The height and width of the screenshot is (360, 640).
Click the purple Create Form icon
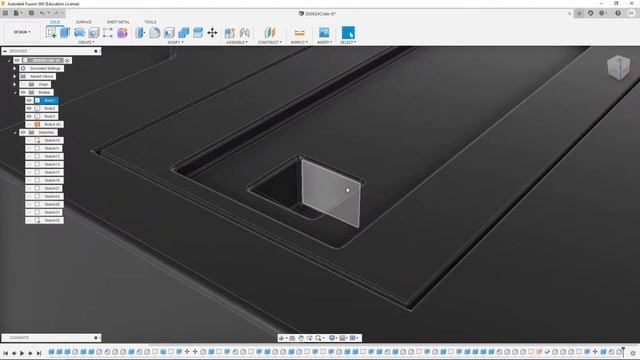click(x=122, y=33)
